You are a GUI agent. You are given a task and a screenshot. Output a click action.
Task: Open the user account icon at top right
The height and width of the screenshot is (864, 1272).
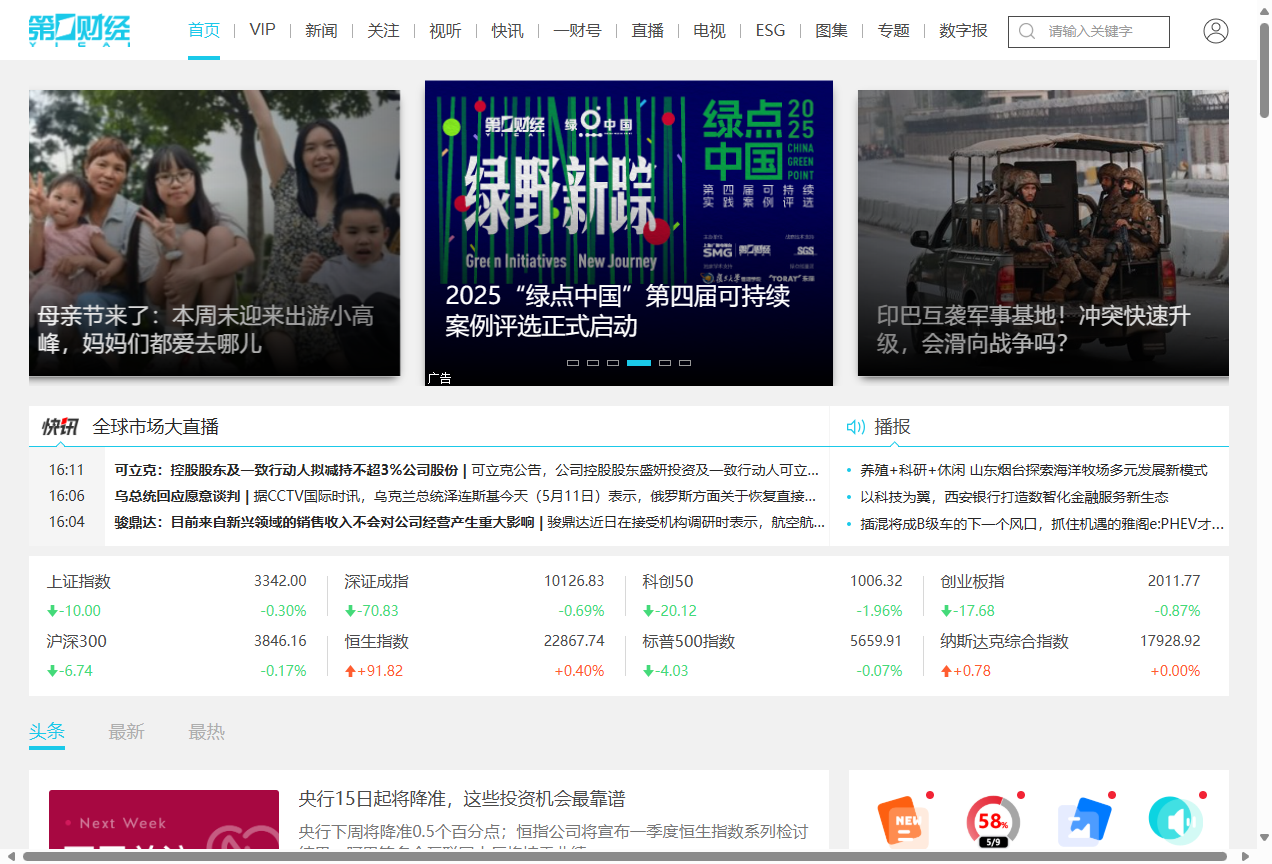point(1215,30)
